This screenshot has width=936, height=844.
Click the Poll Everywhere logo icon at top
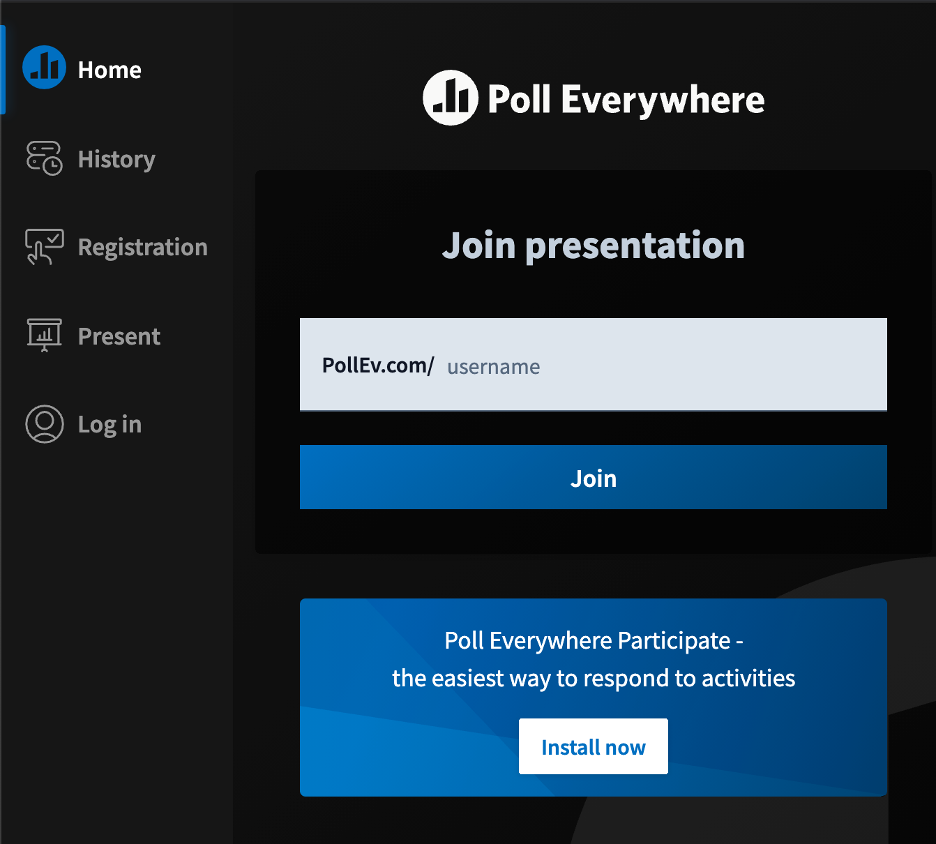[449, 98]
